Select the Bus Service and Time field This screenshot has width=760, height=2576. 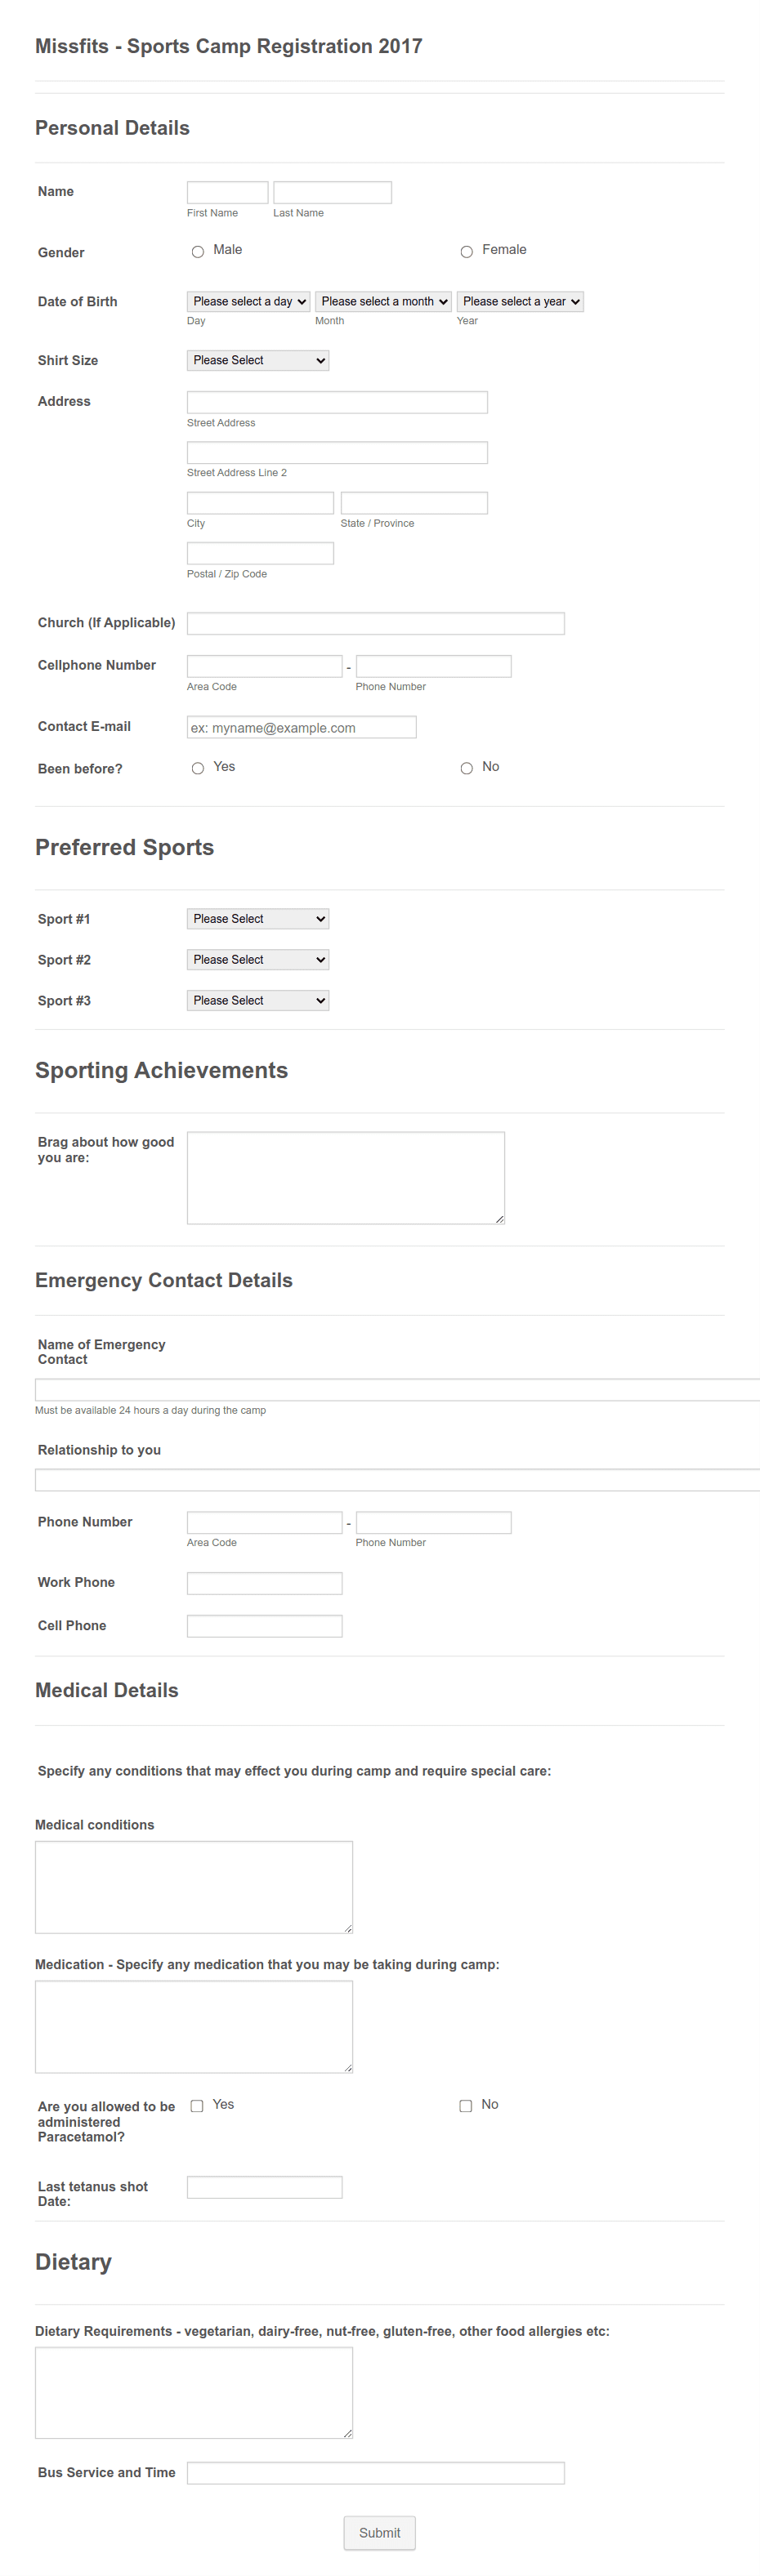(376, 2472)
